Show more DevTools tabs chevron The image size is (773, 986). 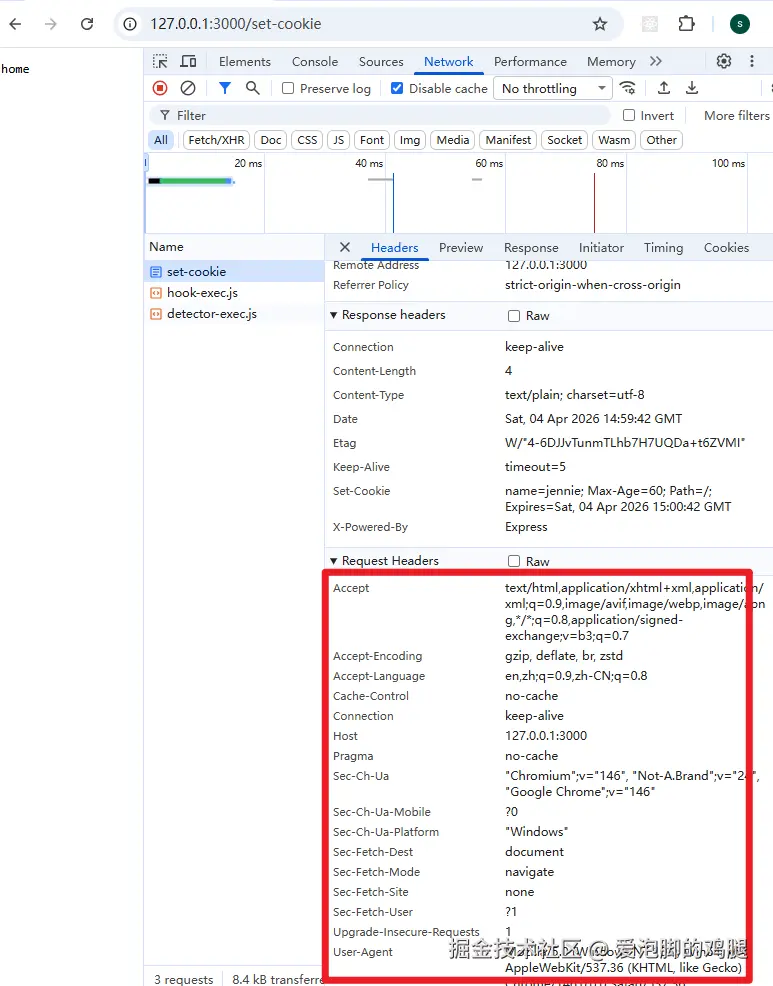point(656,61)
